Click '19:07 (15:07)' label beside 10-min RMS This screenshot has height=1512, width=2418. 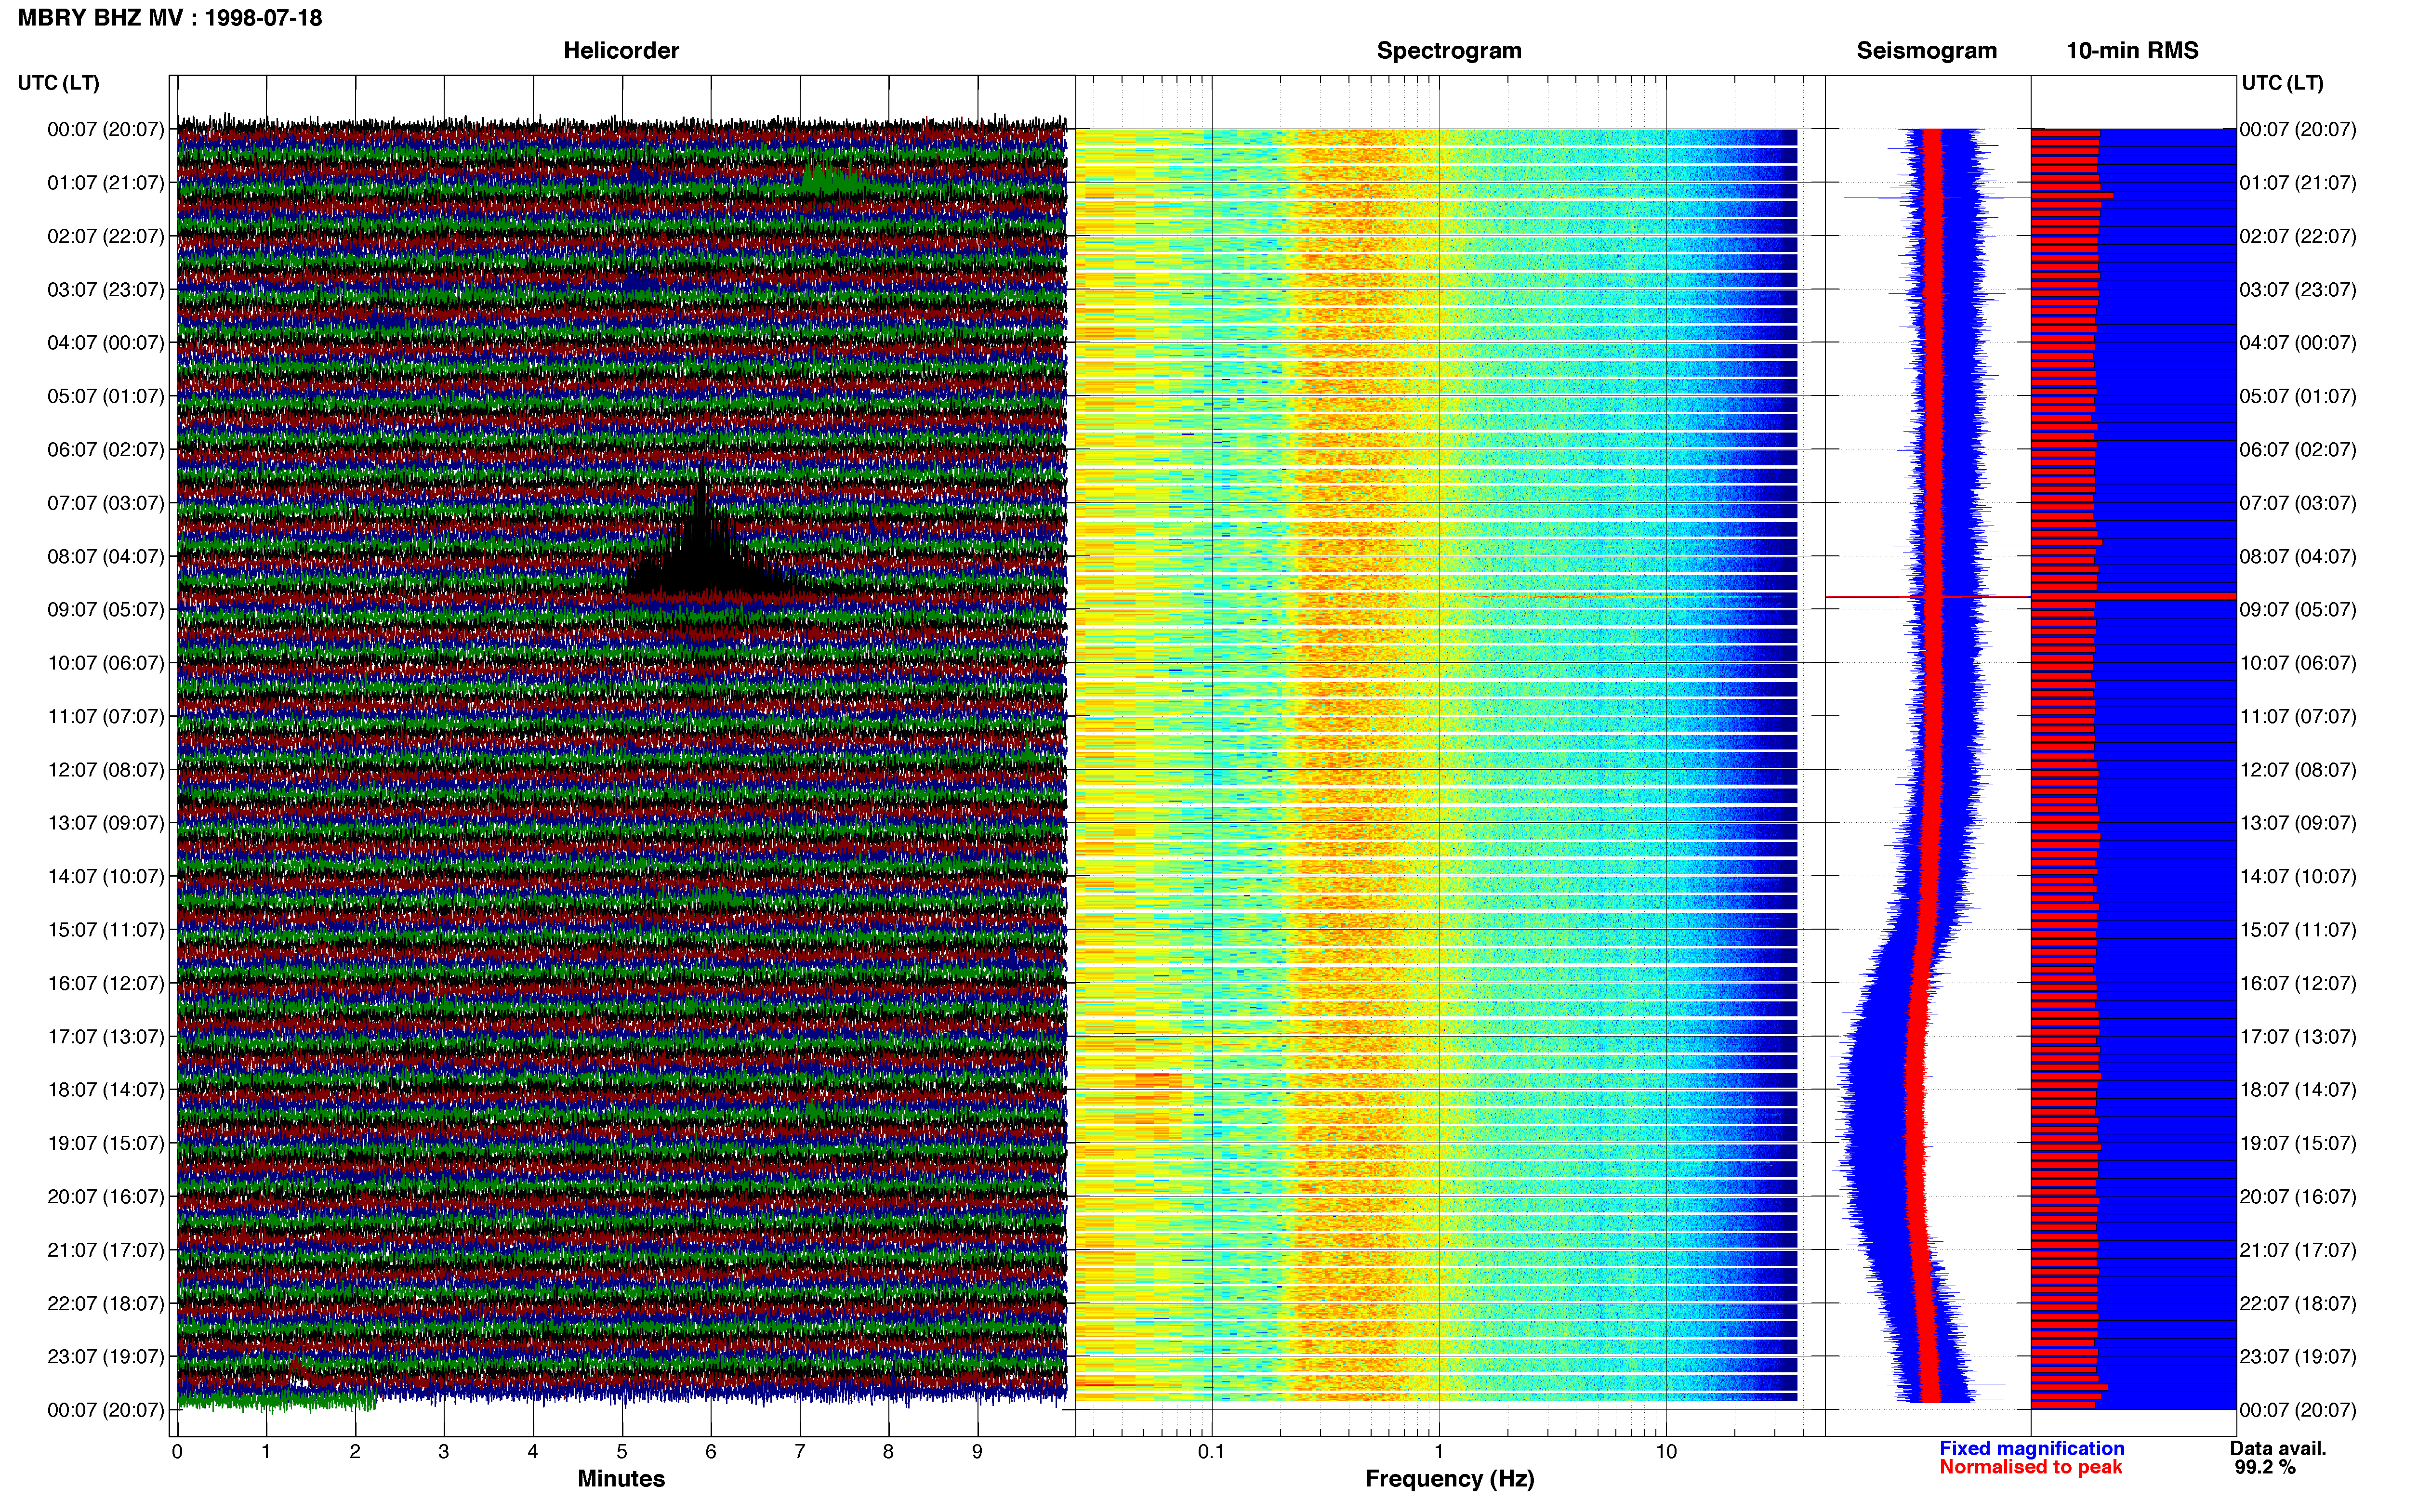[2298, 1143]
